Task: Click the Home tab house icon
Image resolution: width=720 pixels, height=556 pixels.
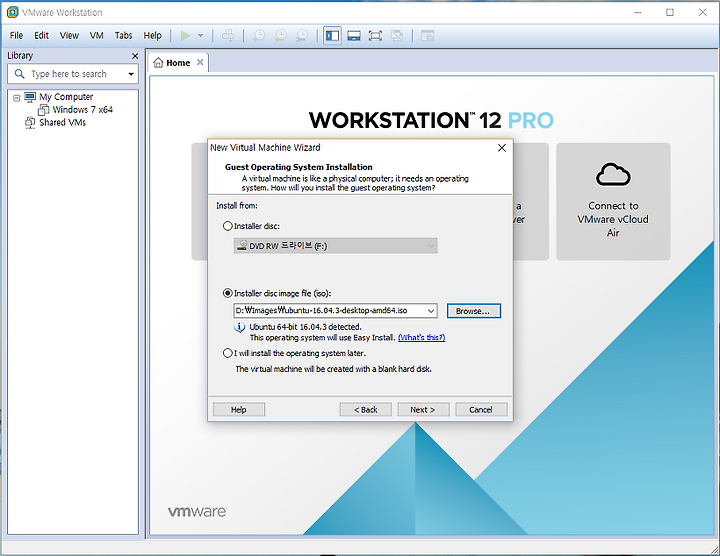Action: coord(158,62)
